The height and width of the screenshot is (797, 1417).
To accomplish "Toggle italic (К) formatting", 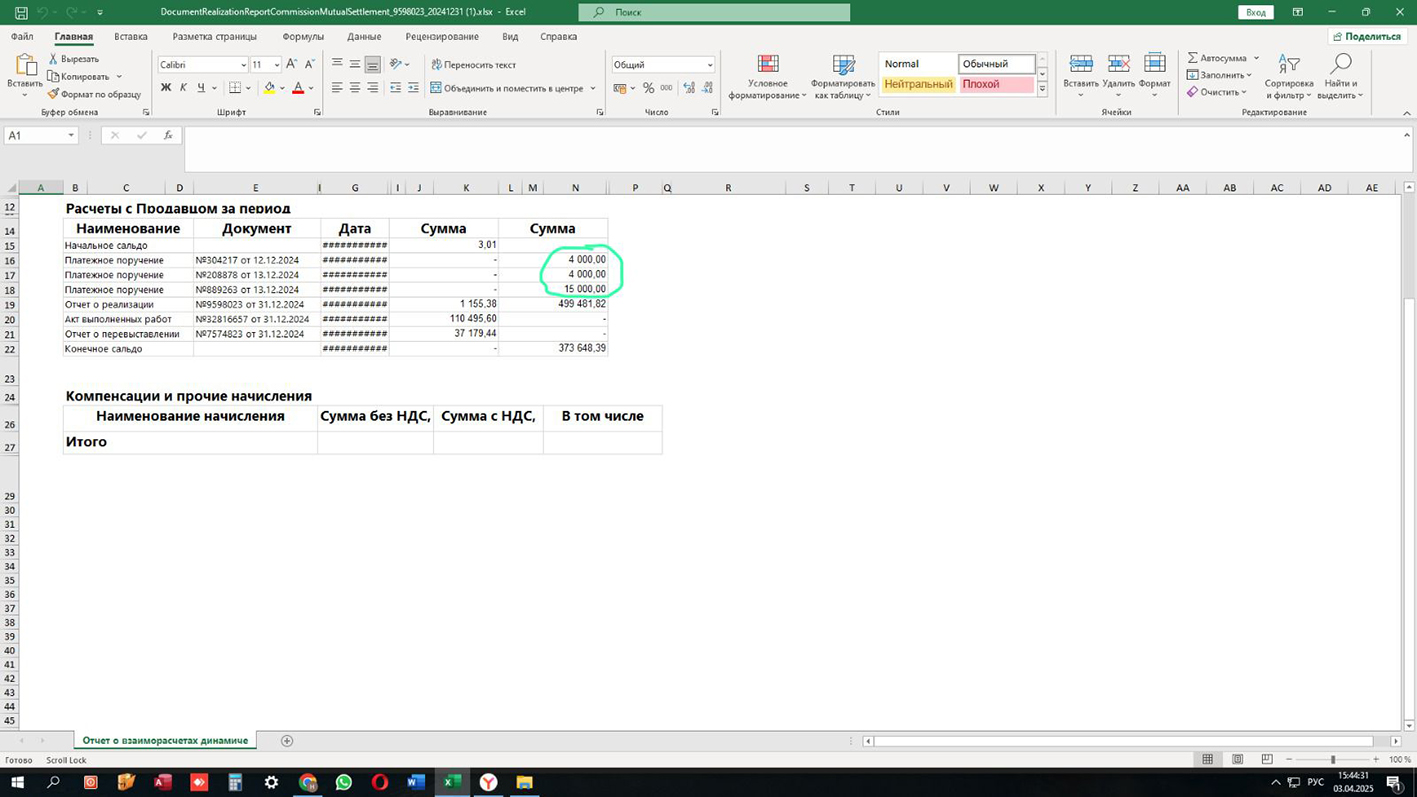I will 183,88.
